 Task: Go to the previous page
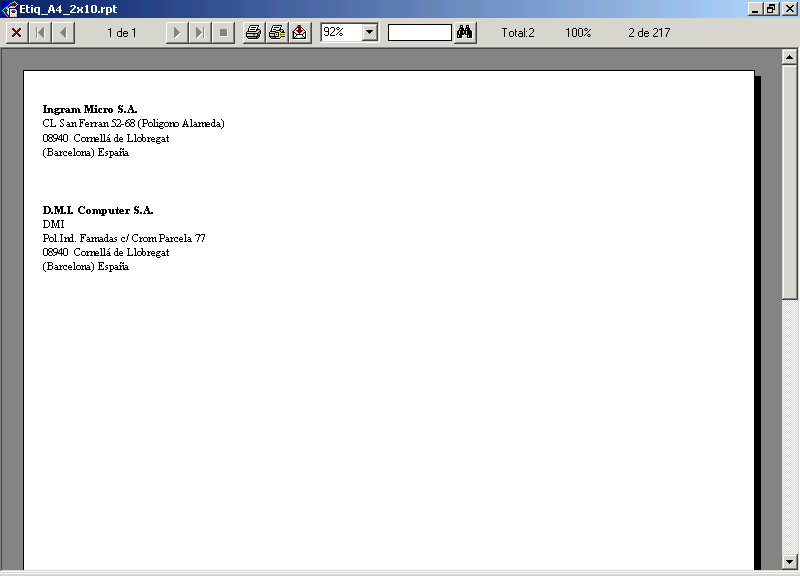coord(63,33)
